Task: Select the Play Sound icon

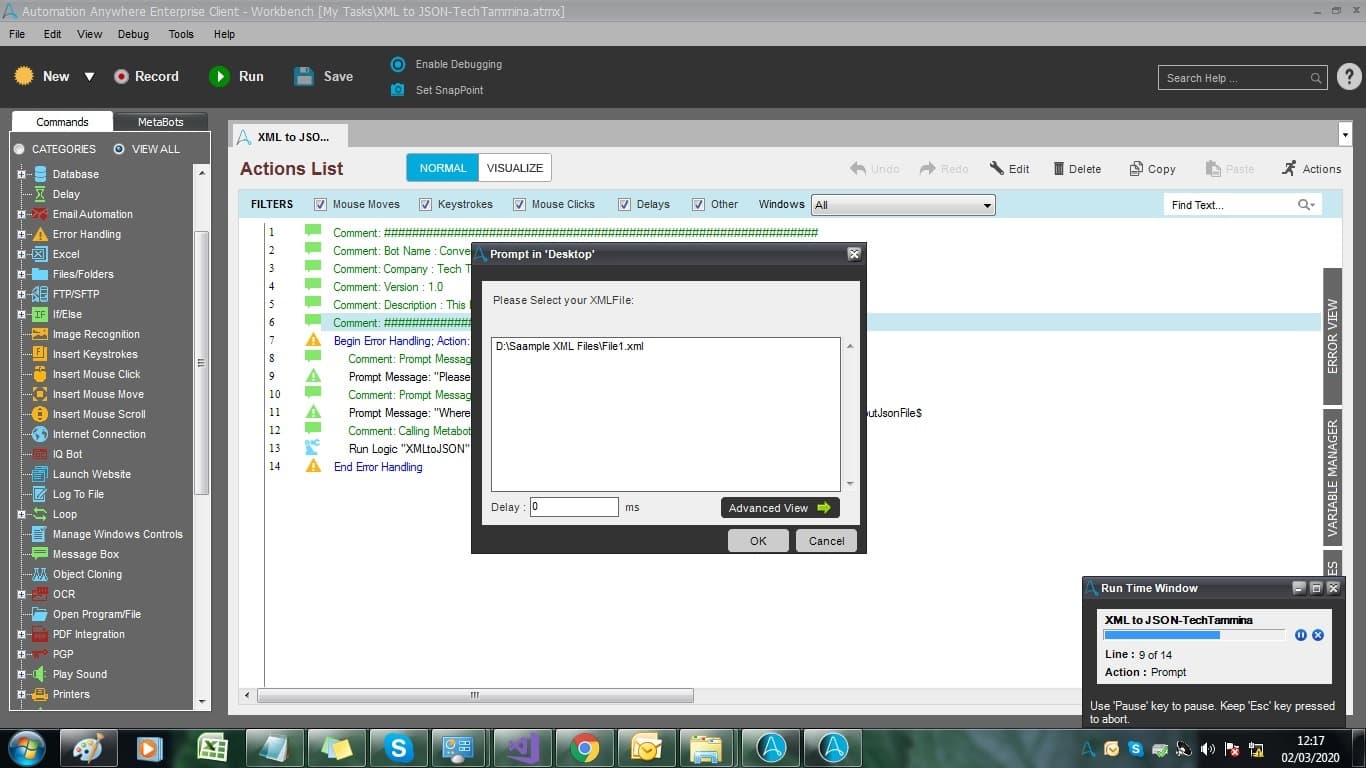Action: pyautogui.click(x=40, y=674)
